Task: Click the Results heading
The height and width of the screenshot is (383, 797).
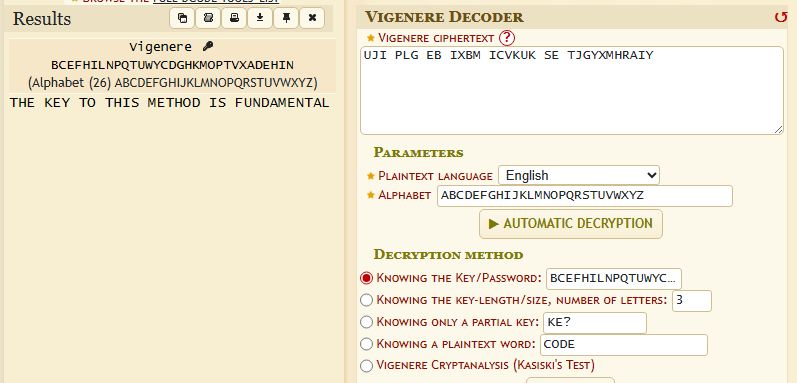Action: tap(42, 19)
